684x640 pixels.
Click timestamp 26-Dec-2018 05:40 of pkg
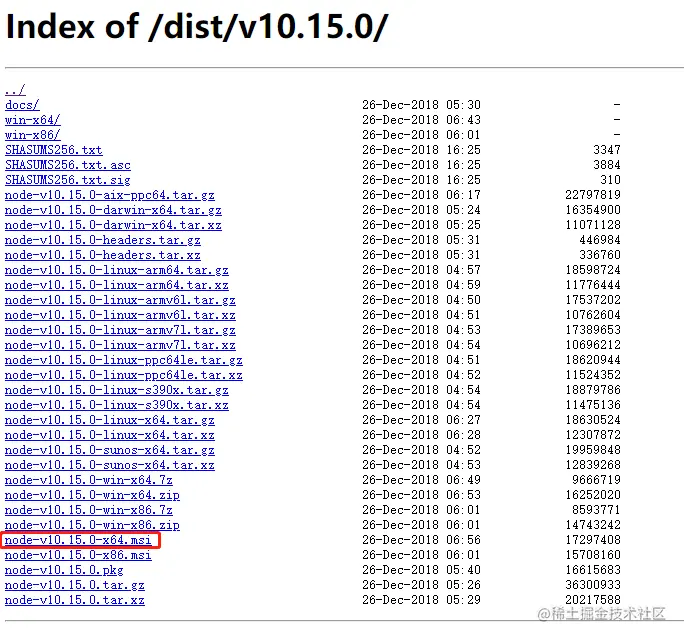pos(421,570)
